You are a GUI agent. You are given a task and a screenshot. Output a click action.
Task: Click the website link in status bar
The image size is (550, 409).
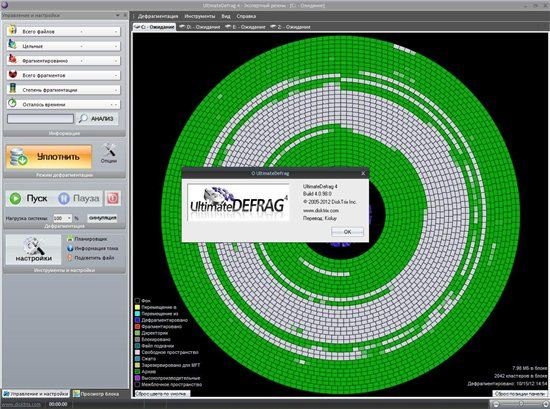tap(21, 404)
